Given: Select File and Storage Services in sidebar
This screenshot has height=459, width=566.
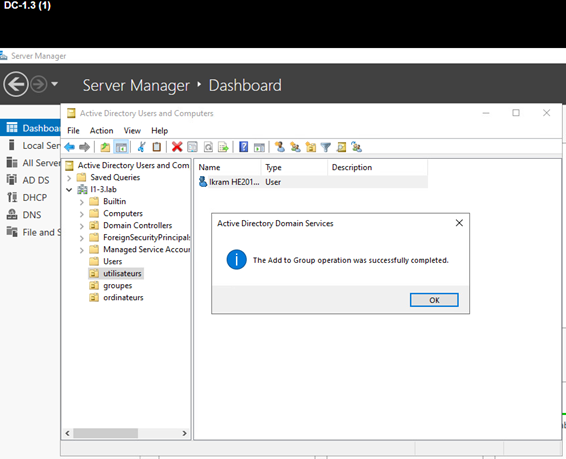Looking at the screenshot, I should [x=30, y=232].
